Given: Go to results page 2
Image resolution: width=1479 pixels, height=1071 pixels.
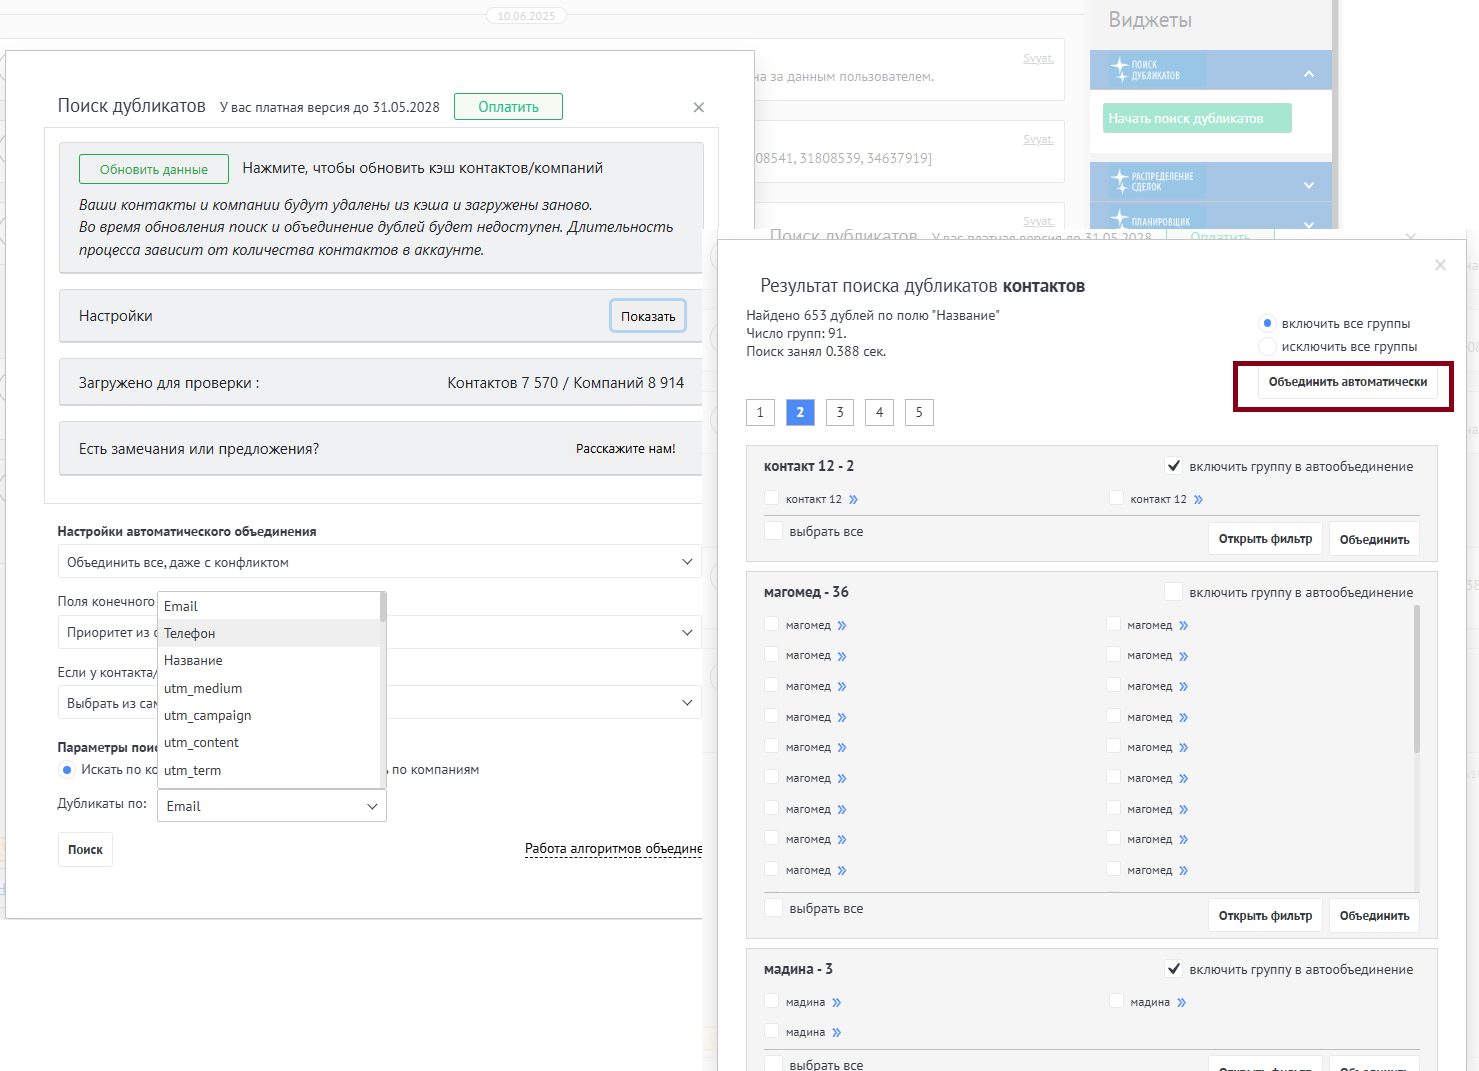Looking at the screenshot, I should (800, 412).
